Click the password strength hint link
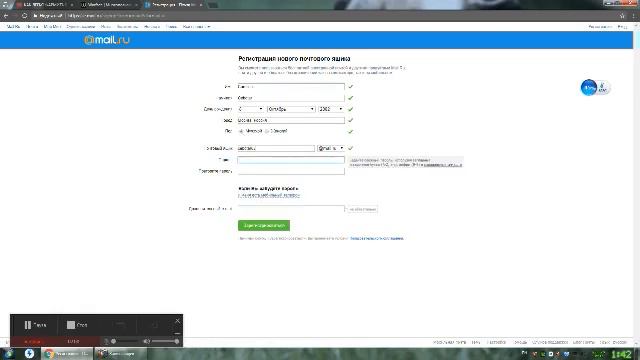The height and width of the screenshot is (360, 640). coord(443,165)
